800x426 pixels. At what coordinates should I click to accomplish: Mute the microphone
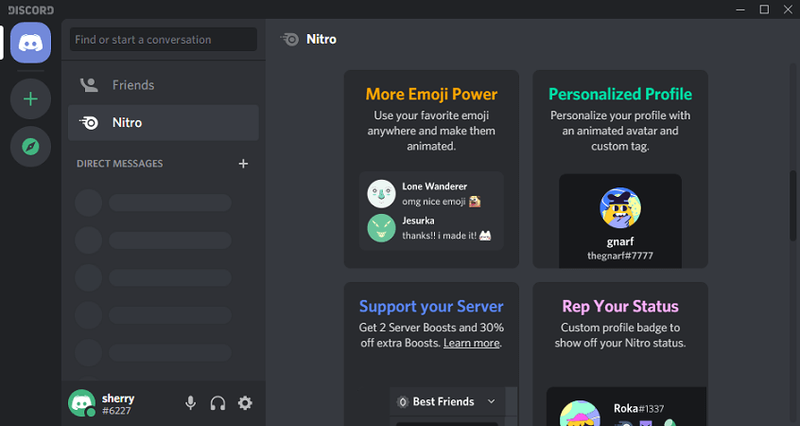tap(190, 403)
